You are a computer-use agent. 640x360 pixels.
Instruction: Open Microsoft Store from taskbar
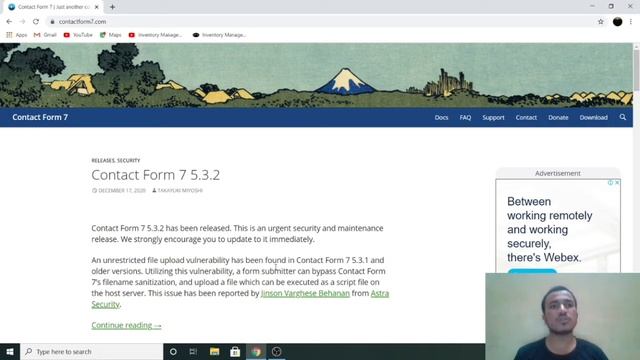tap(235, 351)
